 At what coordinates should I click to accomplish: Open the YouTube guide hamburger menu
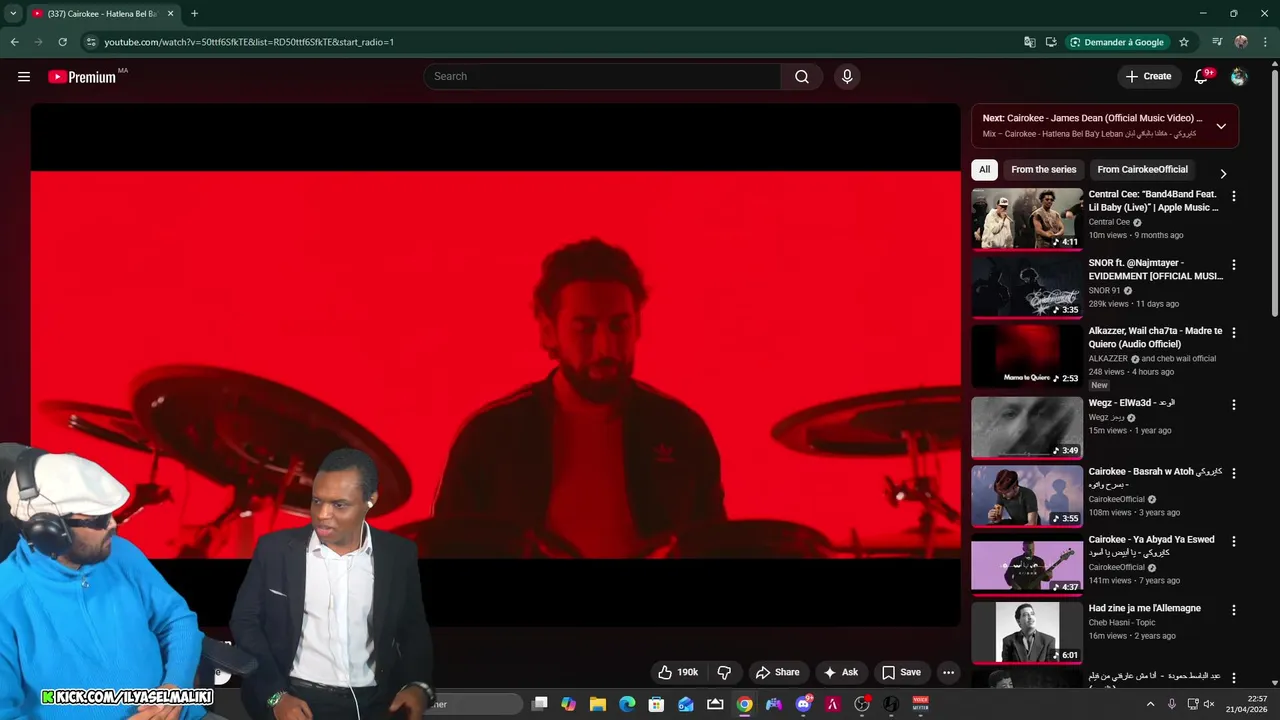click(24, 77)
